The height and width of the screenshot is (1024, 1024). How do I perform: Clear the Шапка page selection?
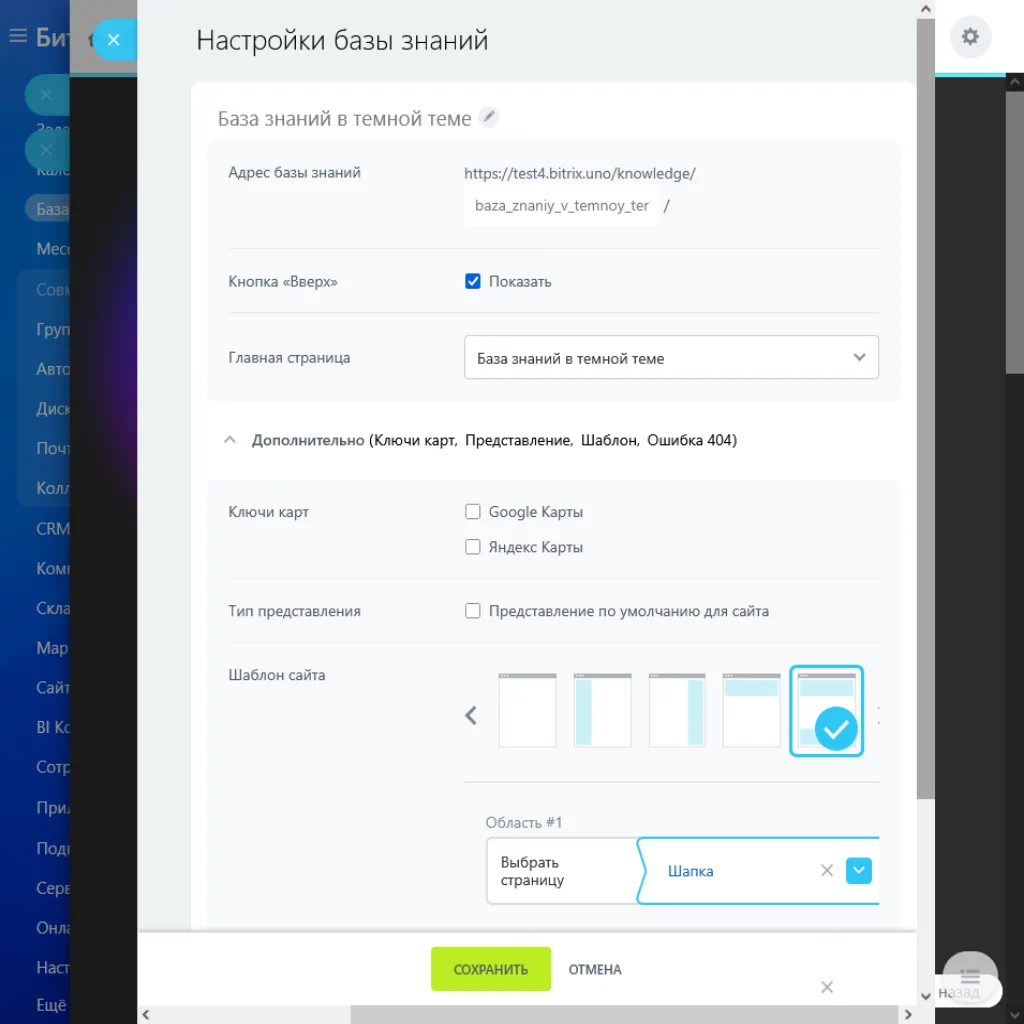[x=827, y=871]
